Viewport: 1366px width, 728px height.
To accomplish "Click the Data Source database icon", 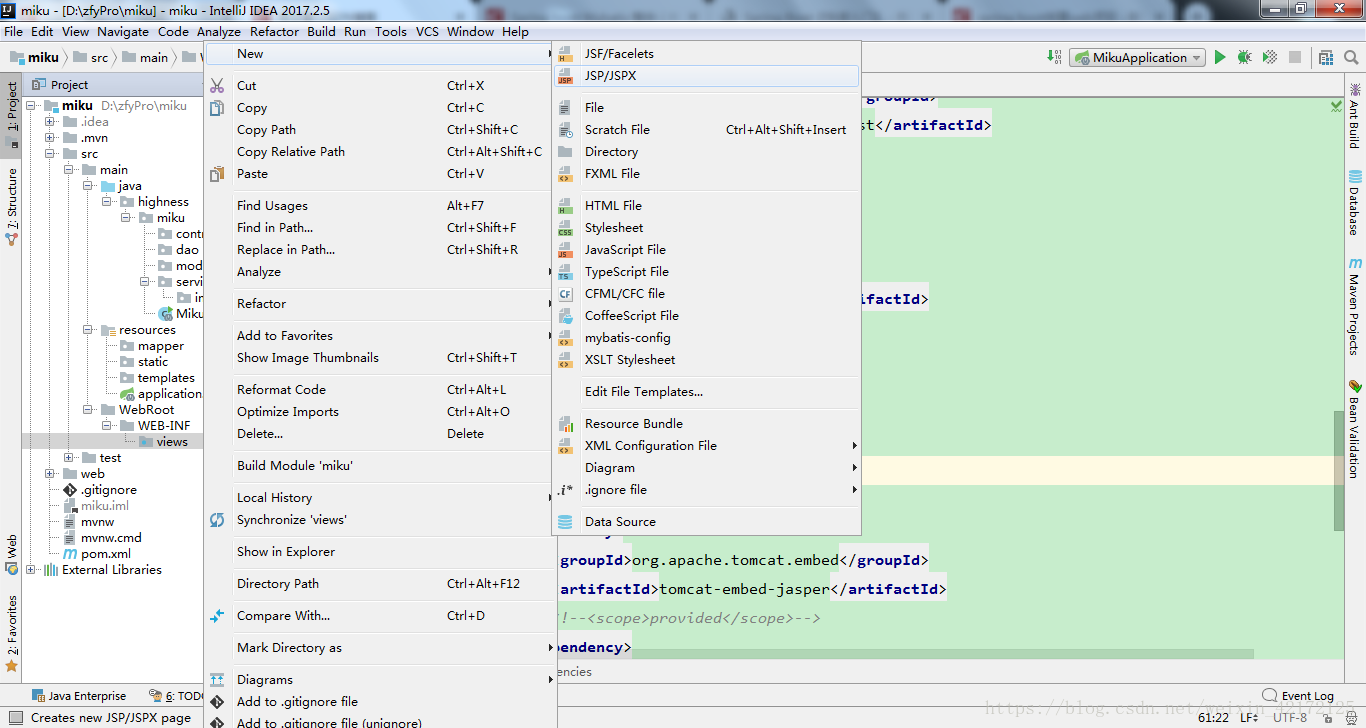I will [x=565, y=522].
